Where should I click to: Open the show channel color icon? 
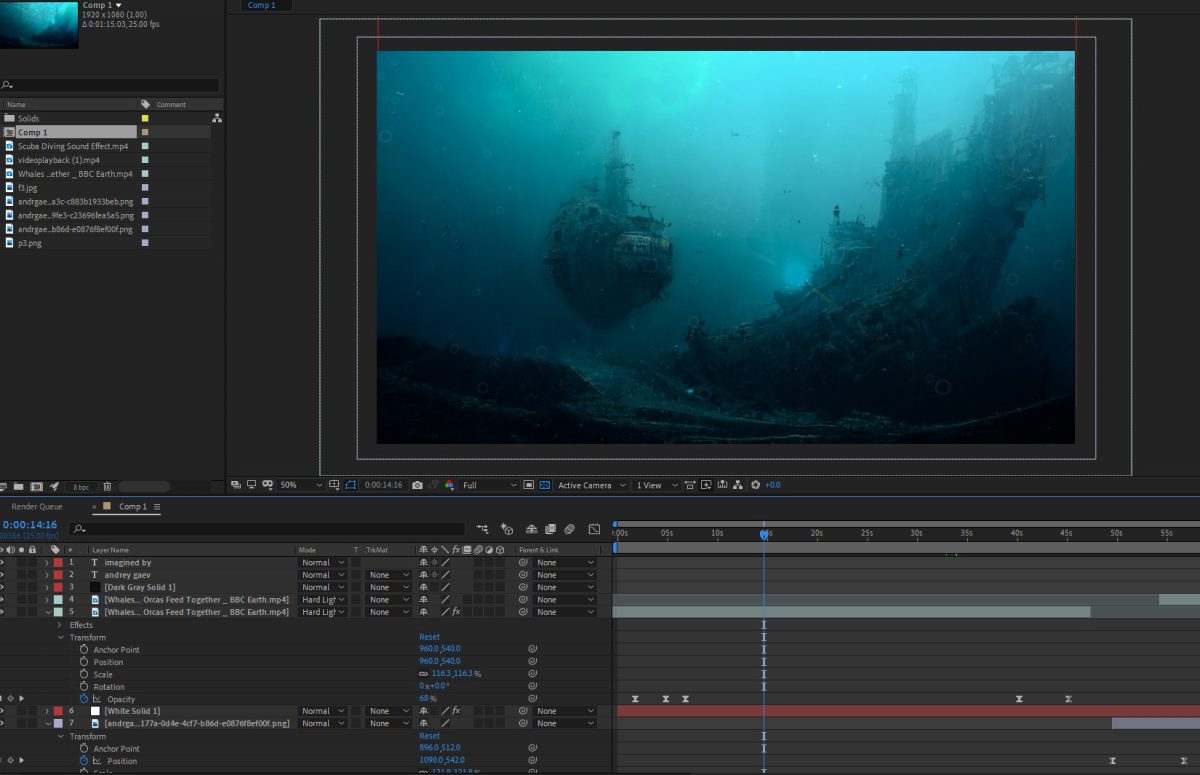[449, 485]
